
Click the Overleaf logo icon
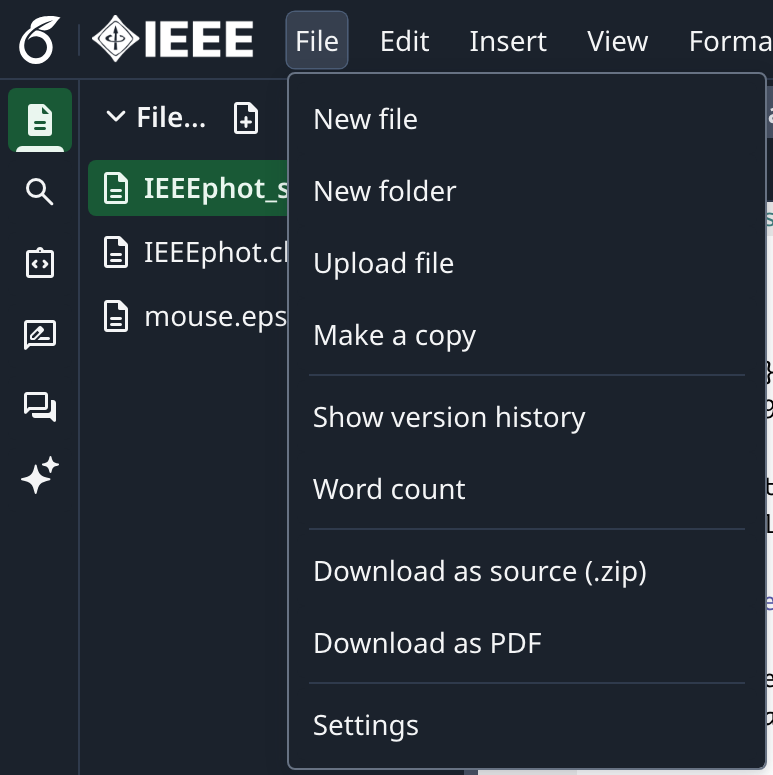coord(39,40)
